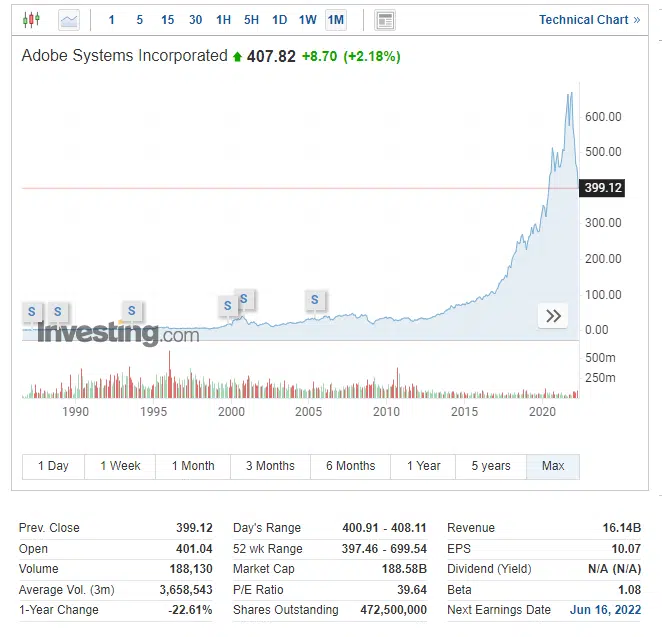This screenshot has width=662, height=637.
Task: Select the 5H interval
Action: [x=251, y=20]
